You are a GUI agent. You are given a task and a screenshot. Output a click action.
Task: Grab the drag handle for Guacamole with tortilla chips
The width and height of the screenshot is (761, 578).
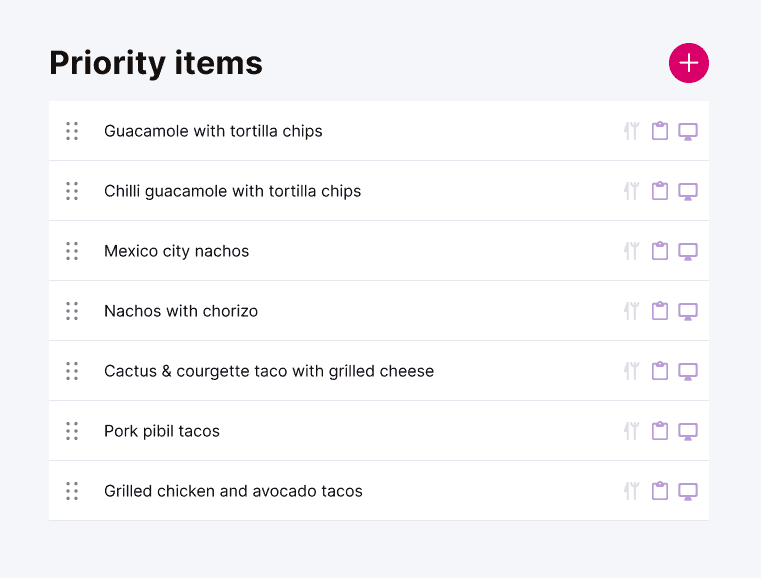(x=72, y=131)
